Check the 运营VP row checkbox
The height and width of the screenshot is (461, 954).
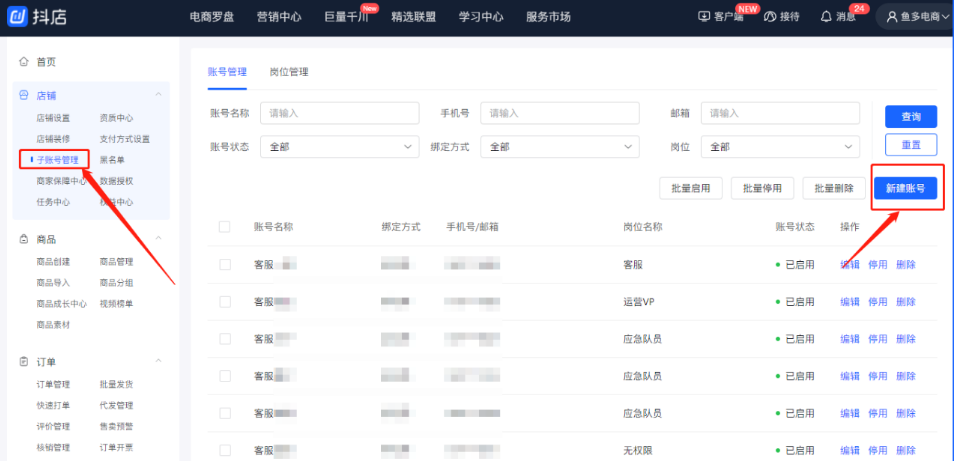point(225,302)
